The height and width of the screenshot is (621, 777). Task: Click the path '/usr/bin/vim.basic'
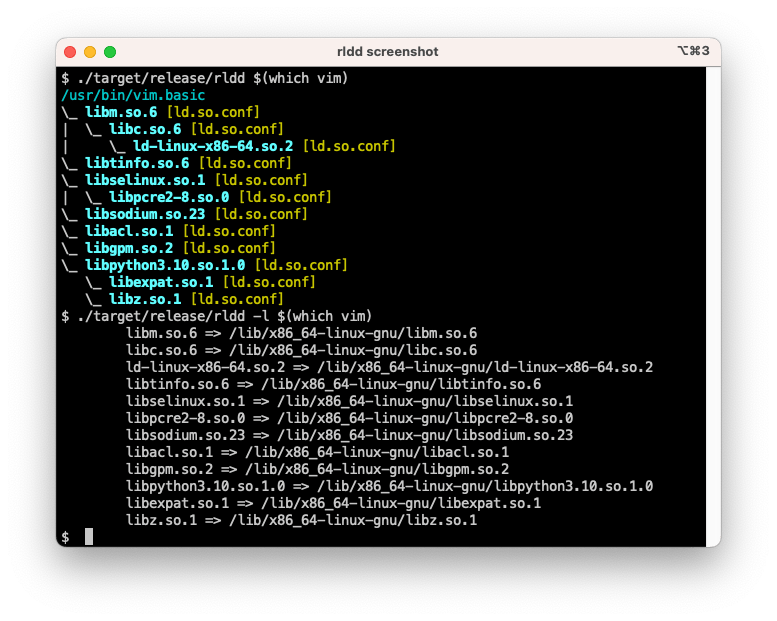(133, 95)
